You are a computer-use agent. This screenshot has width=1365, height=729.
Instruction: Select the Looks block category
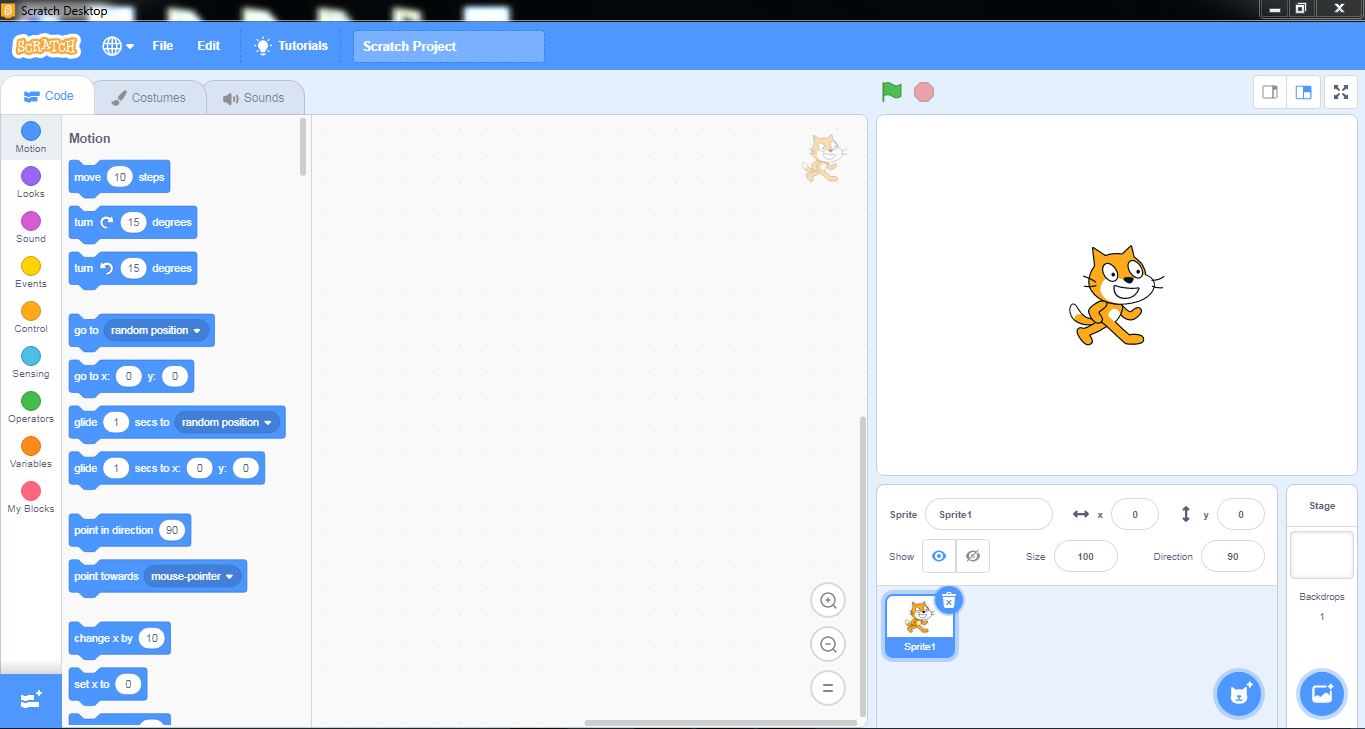click(x=31, y=183)
